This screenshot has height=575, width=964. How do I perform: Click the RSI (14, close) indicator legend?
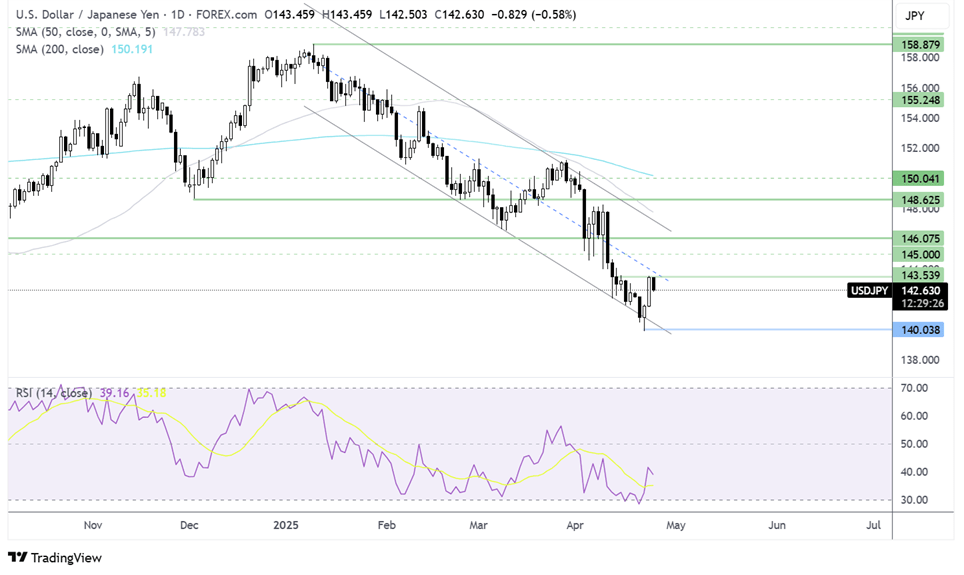(x=53, y=392)
